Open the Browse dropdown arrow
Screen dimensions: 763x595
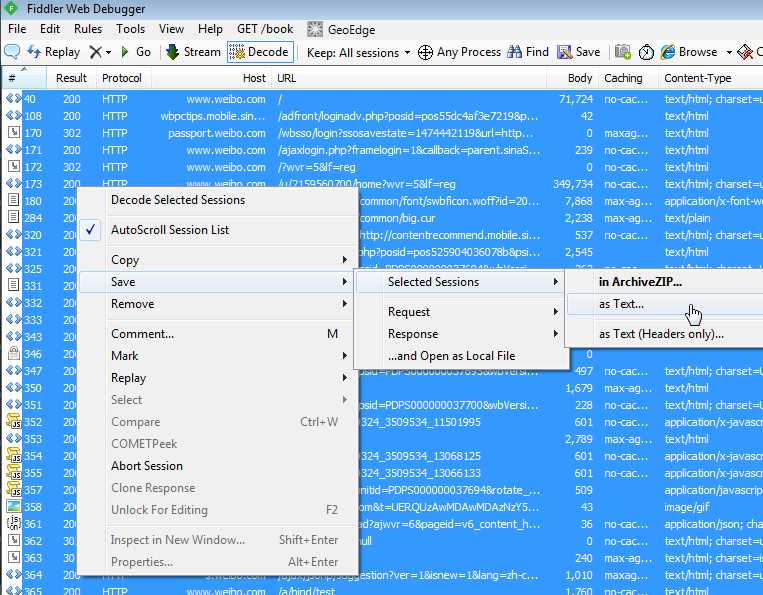pos(729,53)
